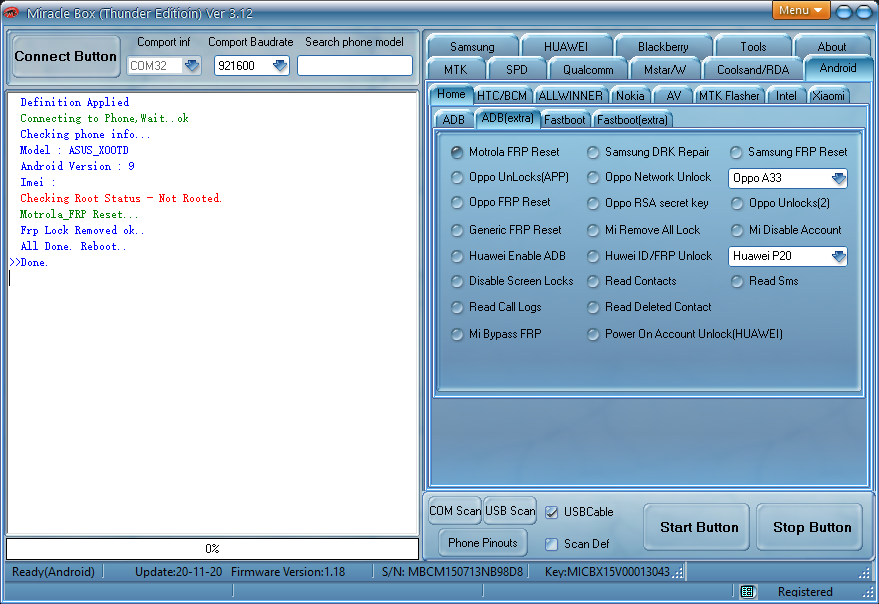Click the Start Button
Viewport: 879px width, 604px height.
coord(698,527)
